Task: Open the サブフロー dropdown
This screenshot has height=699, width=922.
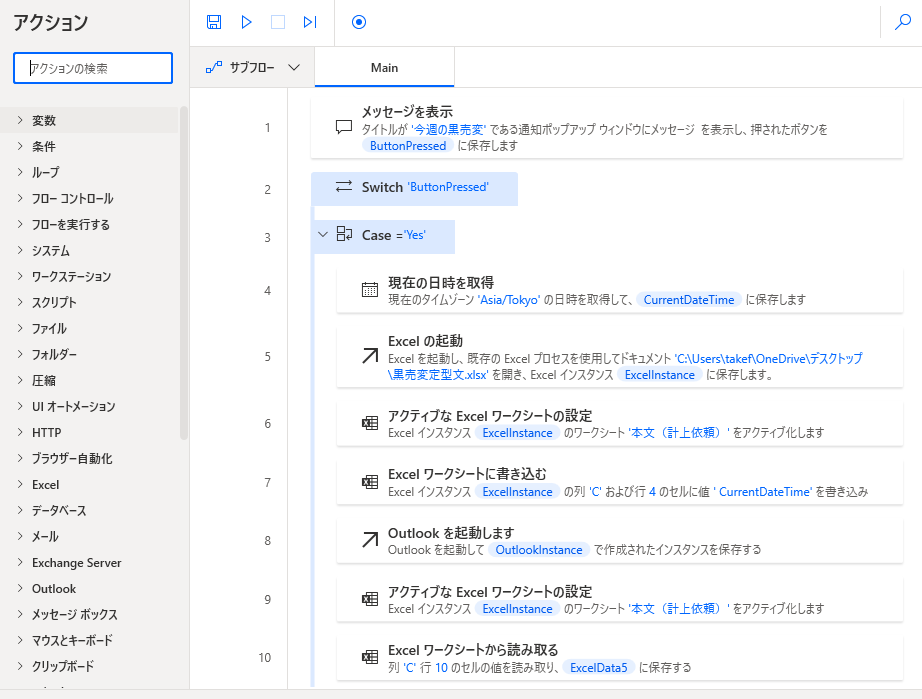Action: [253, 66]
